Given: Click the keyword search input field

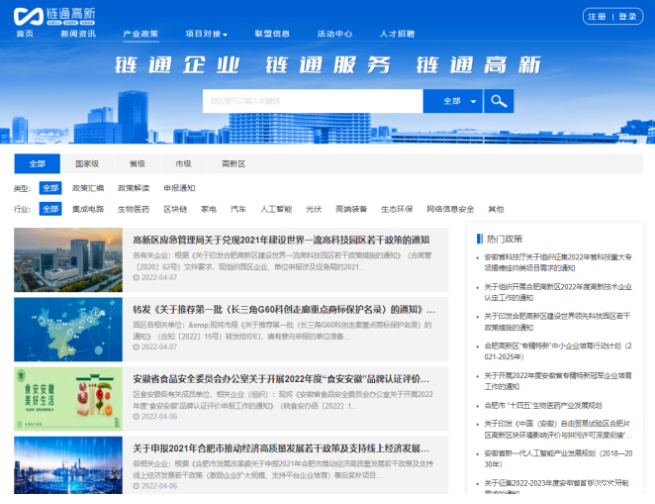Looking at the screenshot, I should click(312, 101).
